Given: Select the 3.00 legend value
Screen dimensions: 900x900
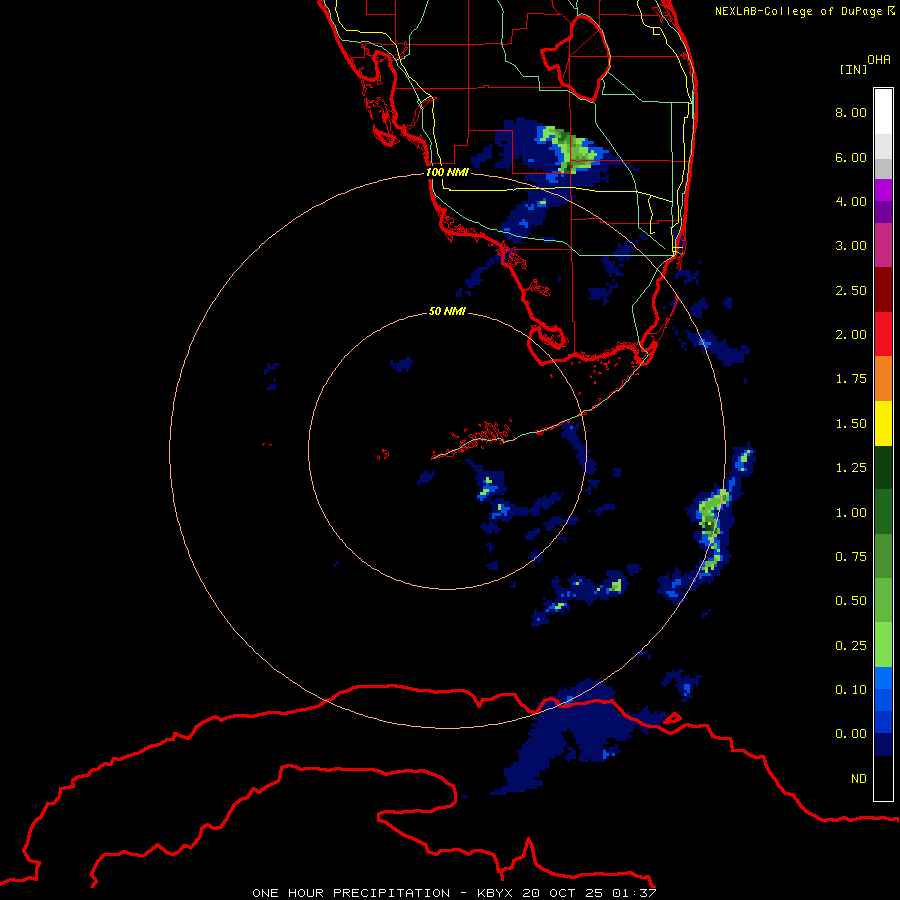Looking at the screenshot, I should coord(850,246).
